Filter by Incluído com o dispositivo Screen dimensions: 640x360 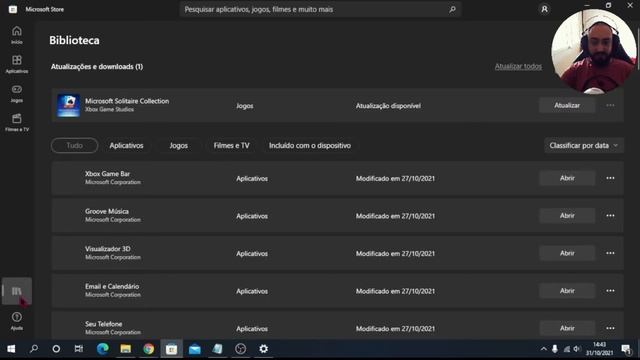pos(310,145)
